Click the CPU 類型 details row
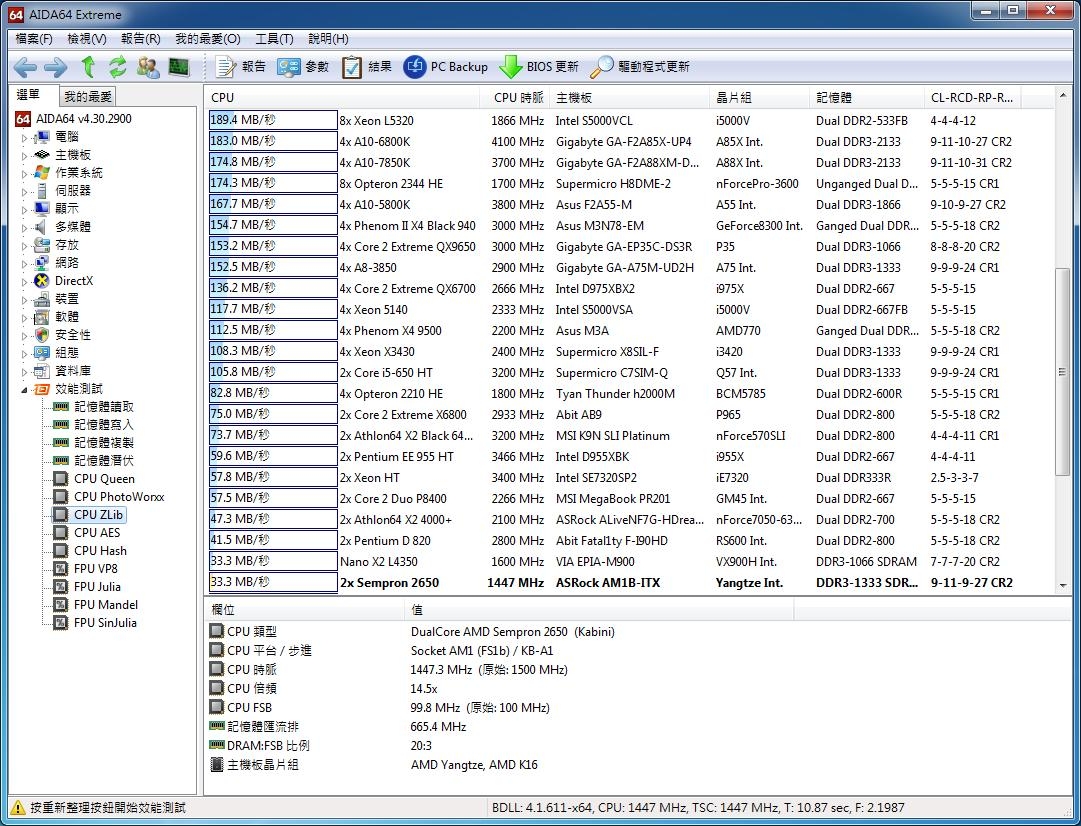Viewport: 1081px width, 826px height. point(500,632)
